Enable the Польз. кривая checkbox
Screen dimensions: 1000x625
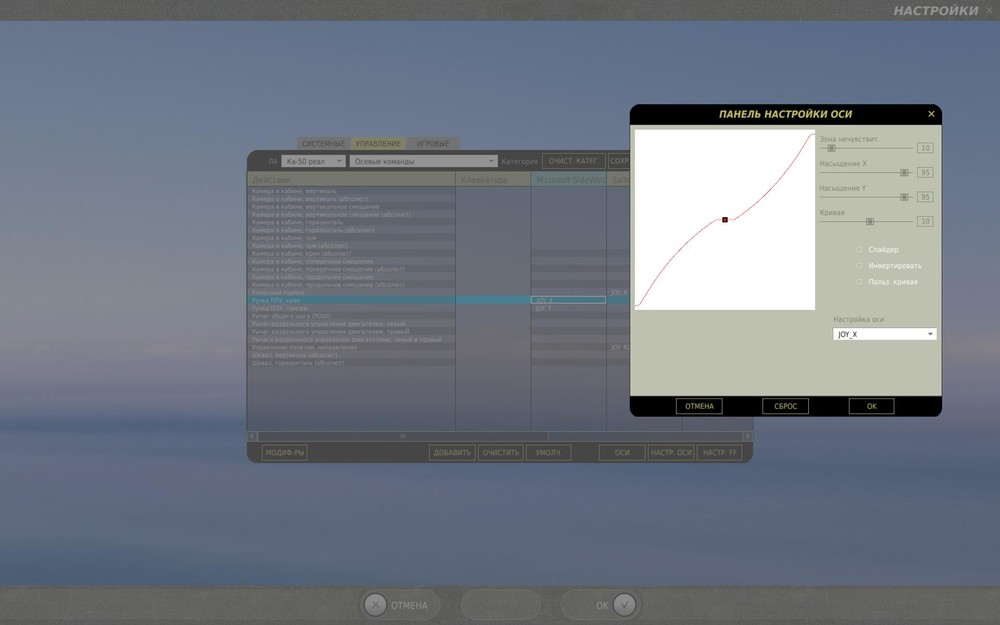[x=859, y=281]
